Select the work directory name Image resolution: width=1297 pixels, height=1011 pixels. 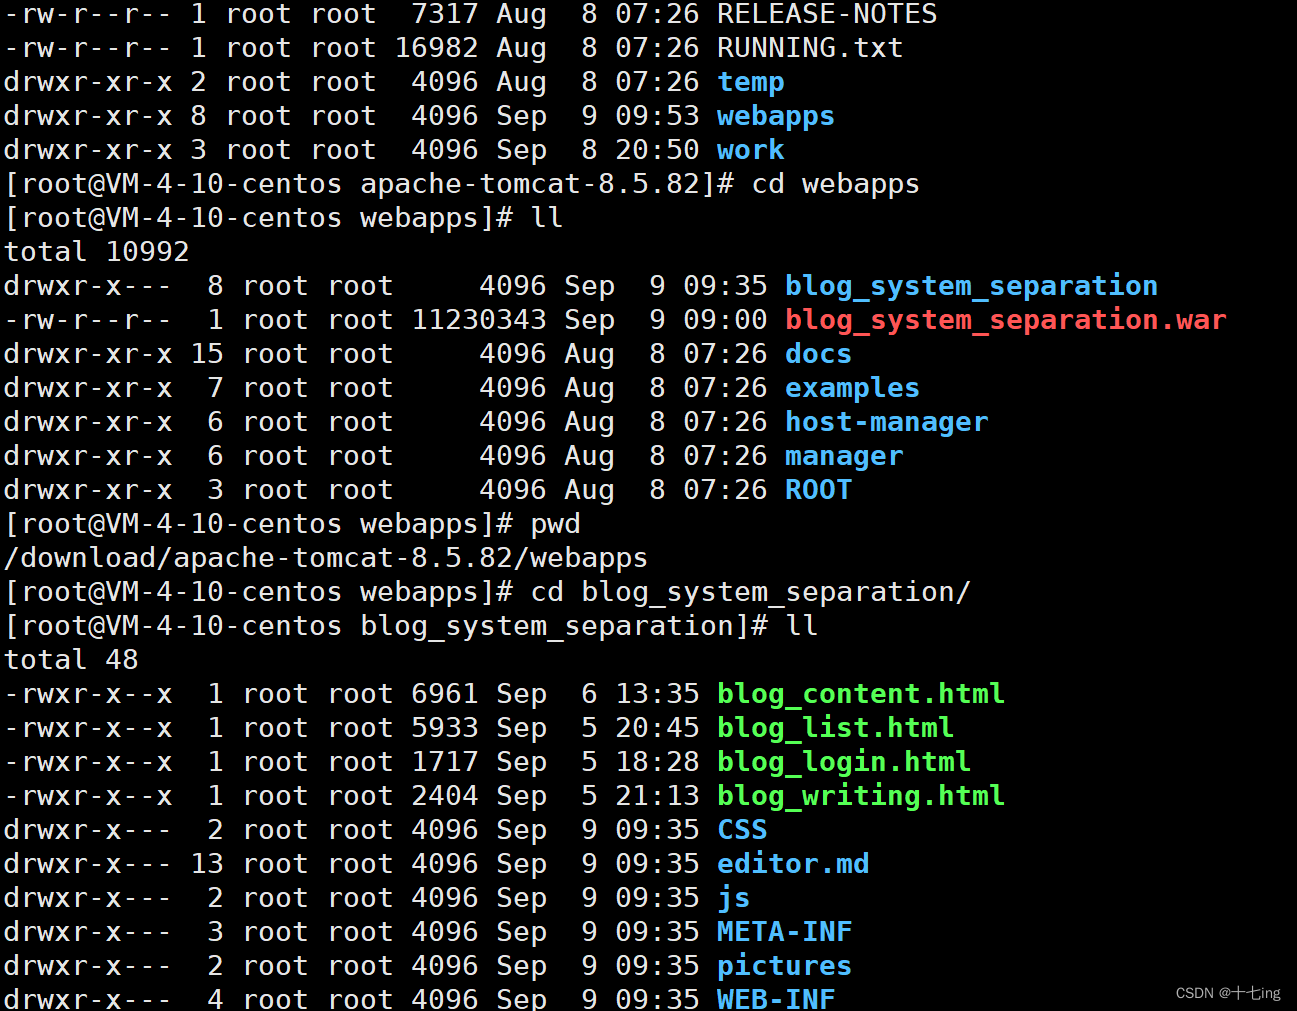pyautogui.click(x=750, y=150)
